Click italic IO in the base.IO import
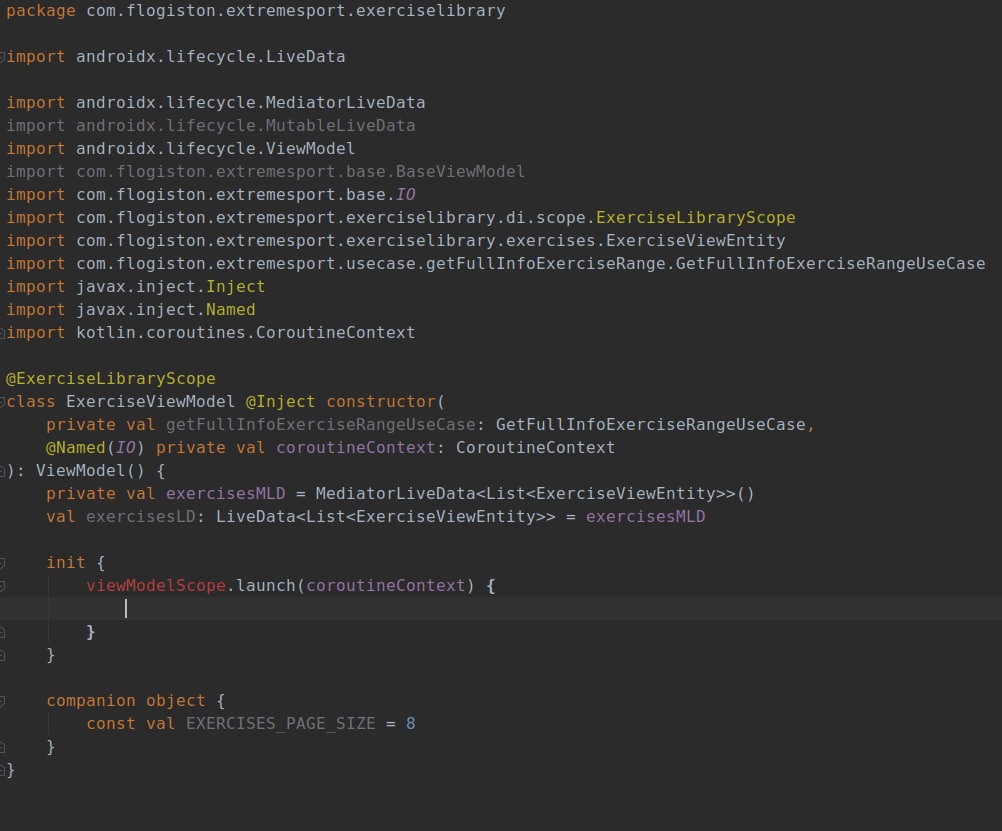Image resolution: width=1002 pixels, height=831 pixels. point(405,195)
